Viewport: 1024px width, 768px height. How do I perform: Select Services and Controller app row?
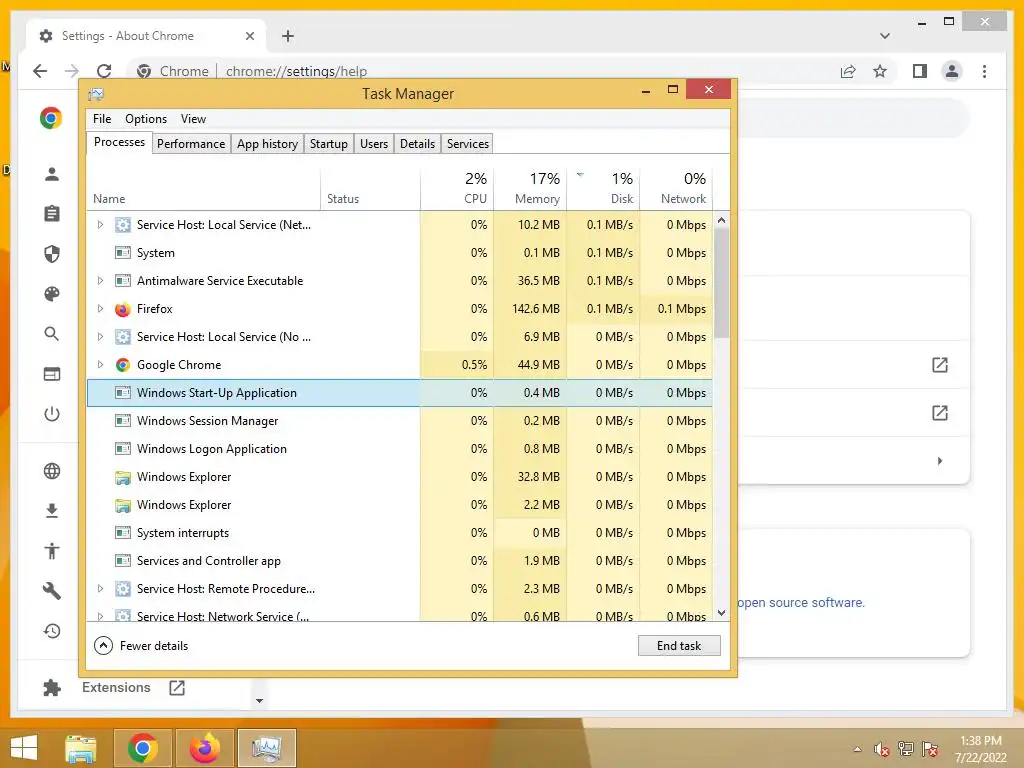(400, 561)
